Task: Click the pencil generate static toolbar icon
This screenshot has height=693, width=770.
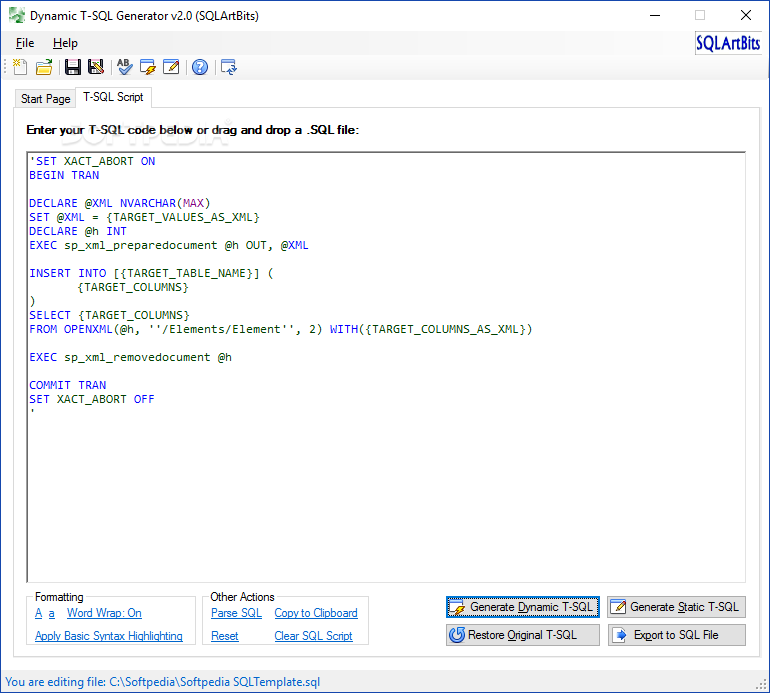Action: tap(171, 67)
